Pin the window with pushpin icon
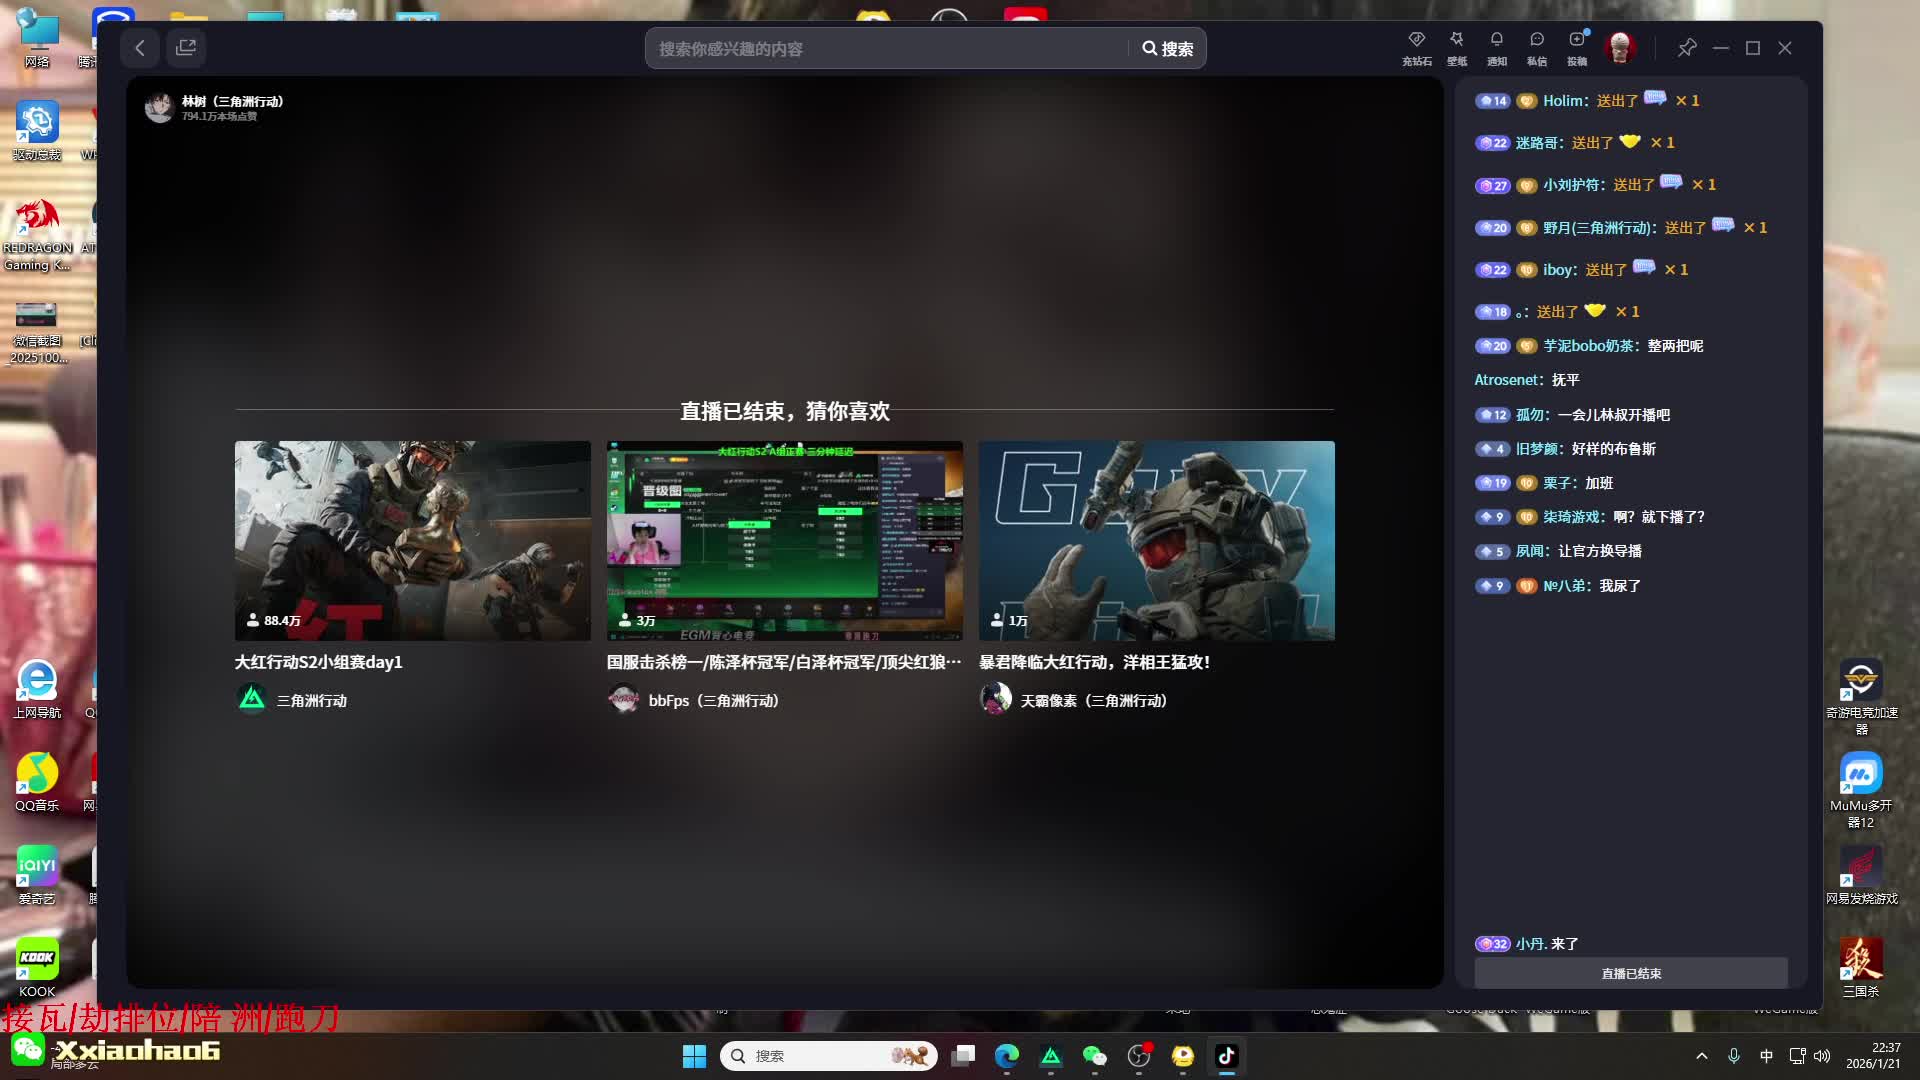Viewport: 1920px width, 1080px height. pyautogui.click(x=1687, y=48)
